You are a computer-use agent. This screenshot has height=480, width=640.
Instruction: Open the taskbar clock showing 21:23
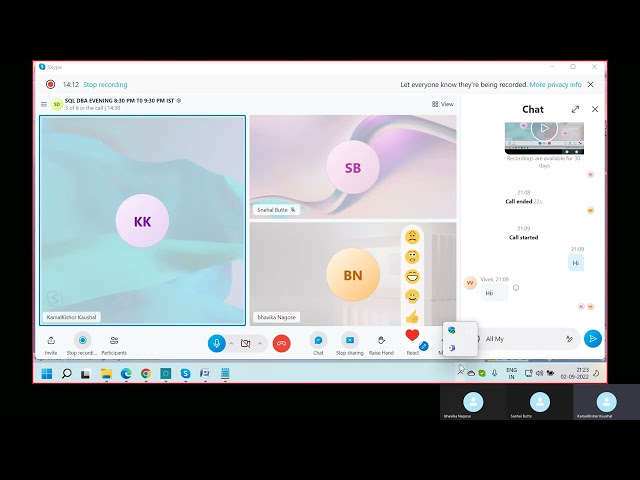[574, 373]
